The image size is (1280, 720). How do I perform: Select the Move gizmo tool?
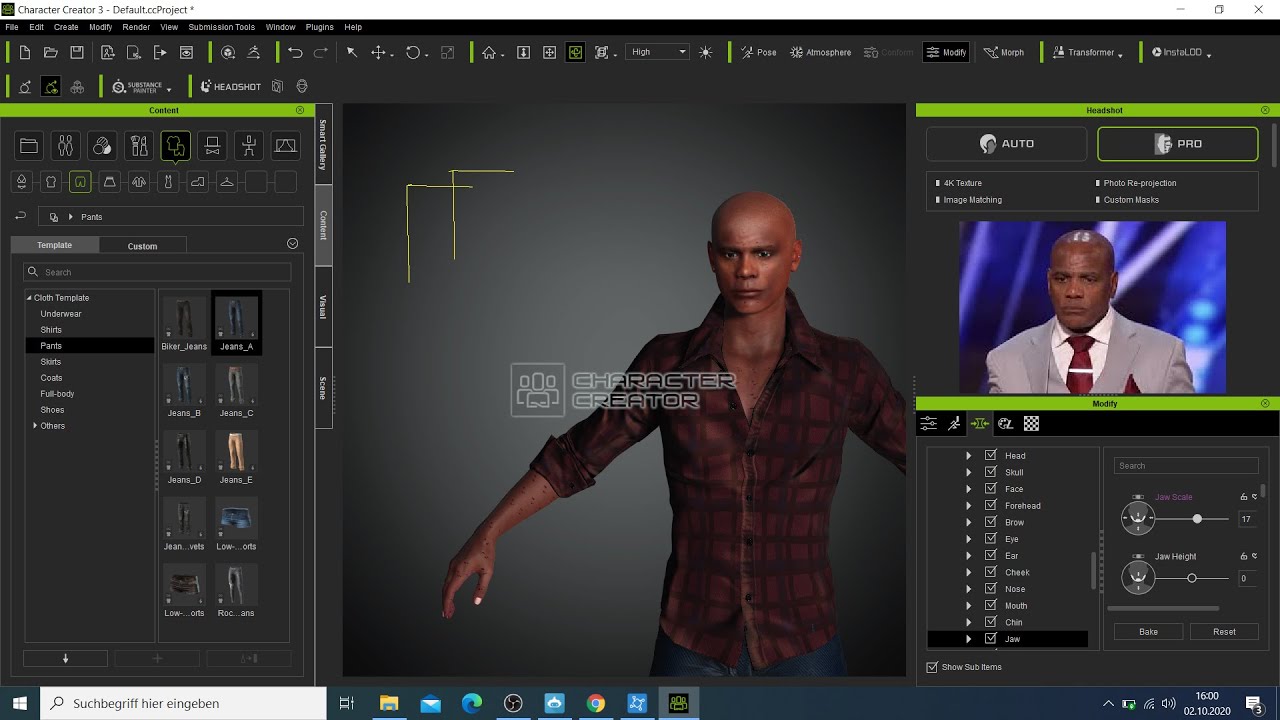(x=378, y=52)
